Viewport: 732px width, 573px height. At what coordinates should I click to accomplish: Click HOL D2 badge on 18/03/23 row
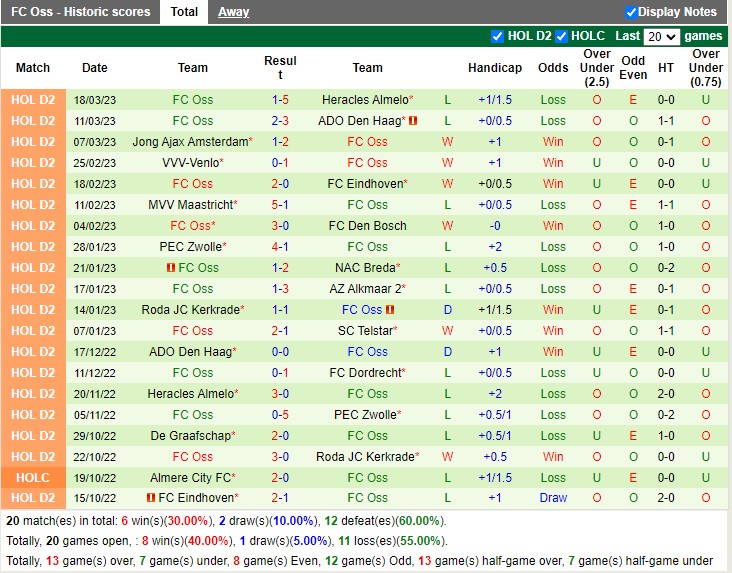click(33, 100)
